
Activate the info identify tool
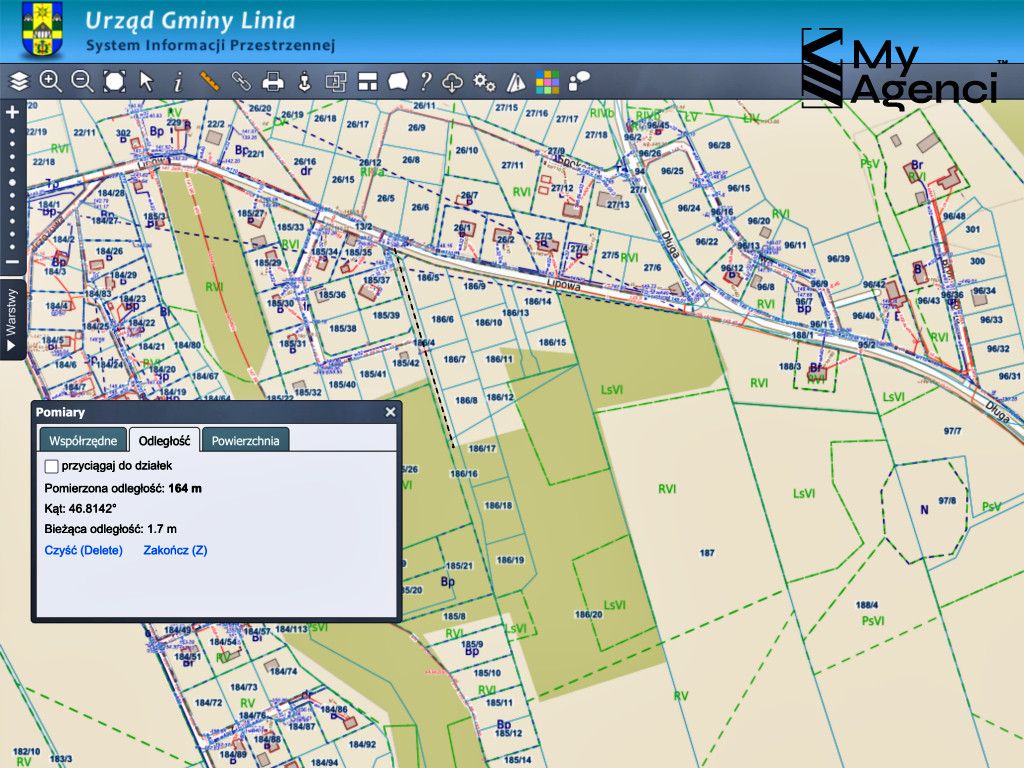point(178,81)
